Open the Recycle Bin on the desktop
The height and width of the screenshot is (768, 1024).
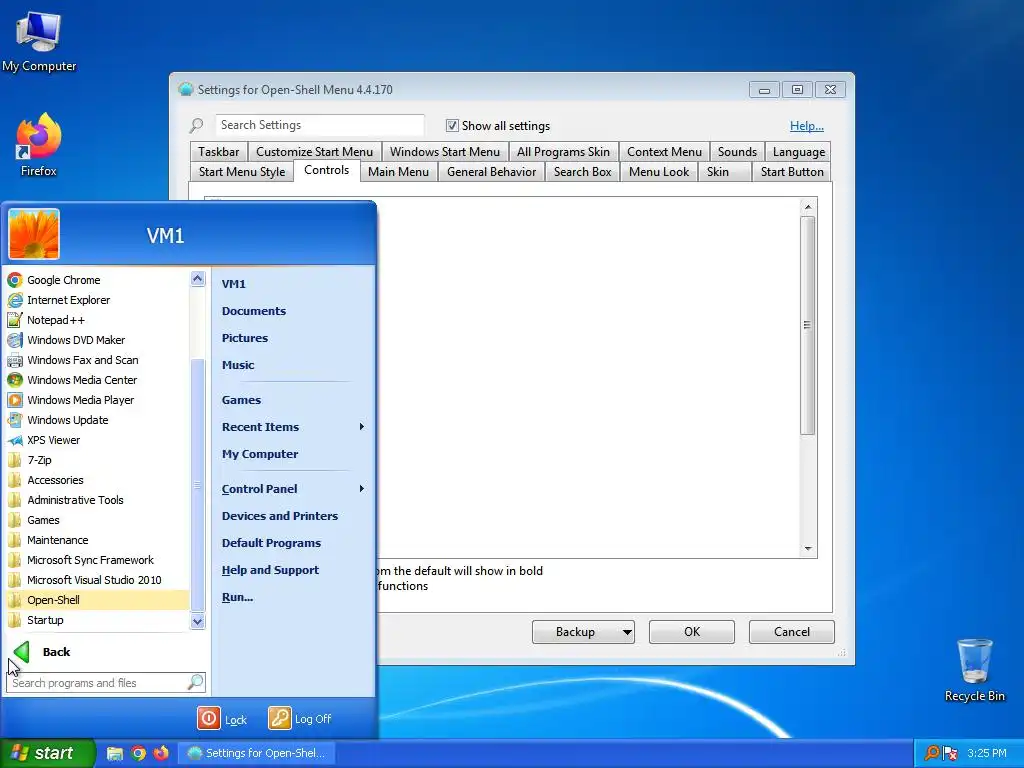pyautogui.click(x=974, y=670)
